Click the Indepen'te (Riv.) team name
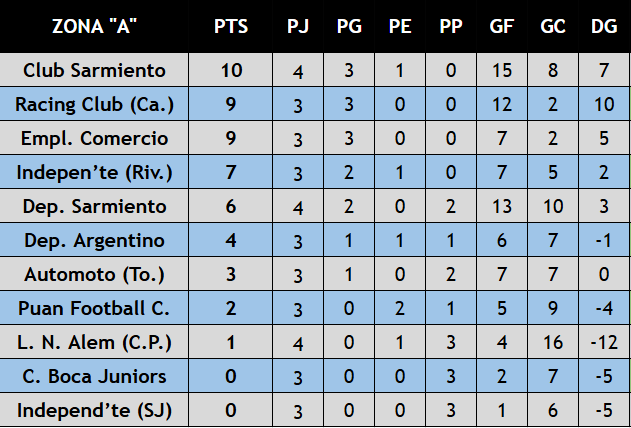Screen dimensions: 631x428 (94, 173)
